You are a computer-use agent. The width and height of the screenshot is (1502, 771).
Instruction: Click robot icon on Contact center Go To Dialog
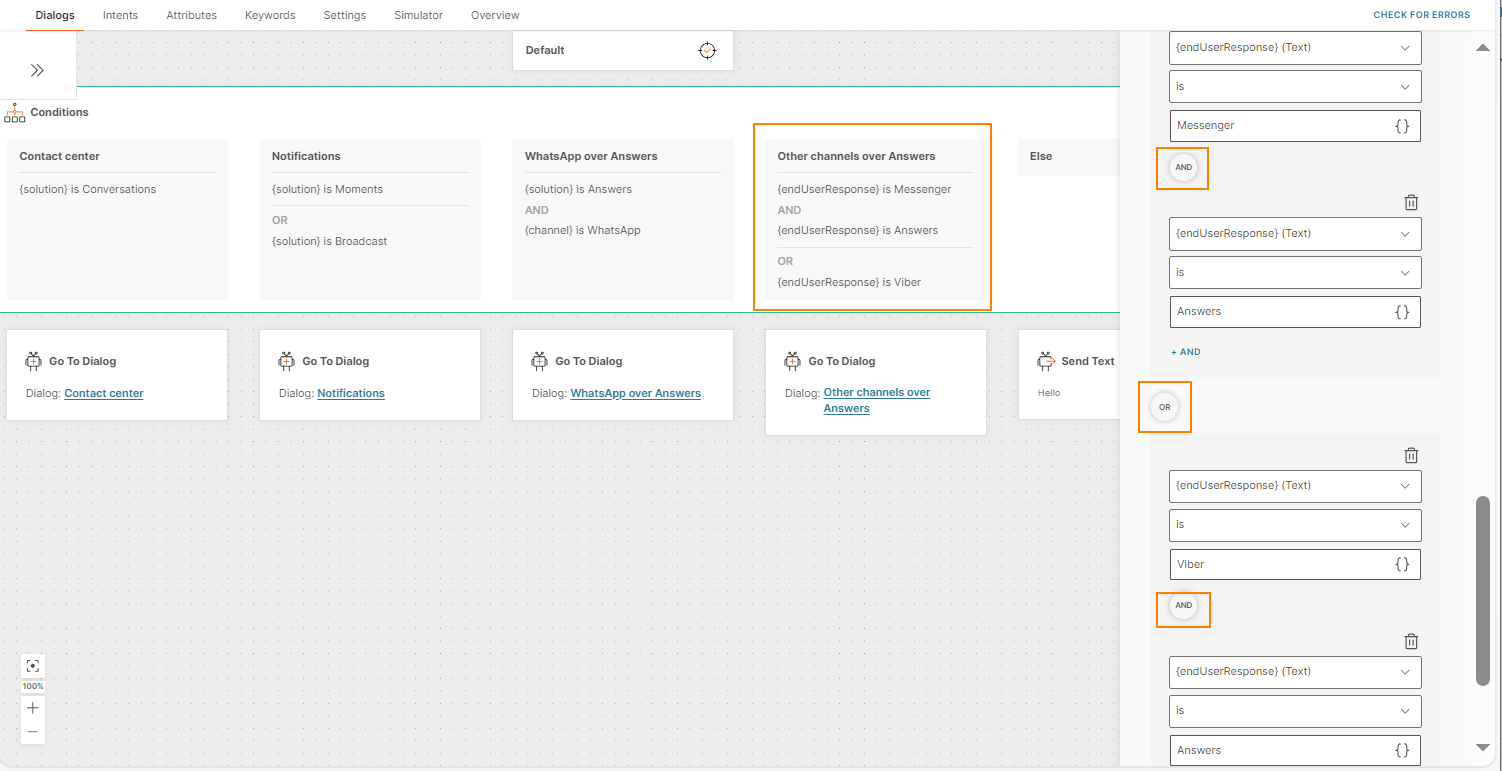(x=34, y=361)
